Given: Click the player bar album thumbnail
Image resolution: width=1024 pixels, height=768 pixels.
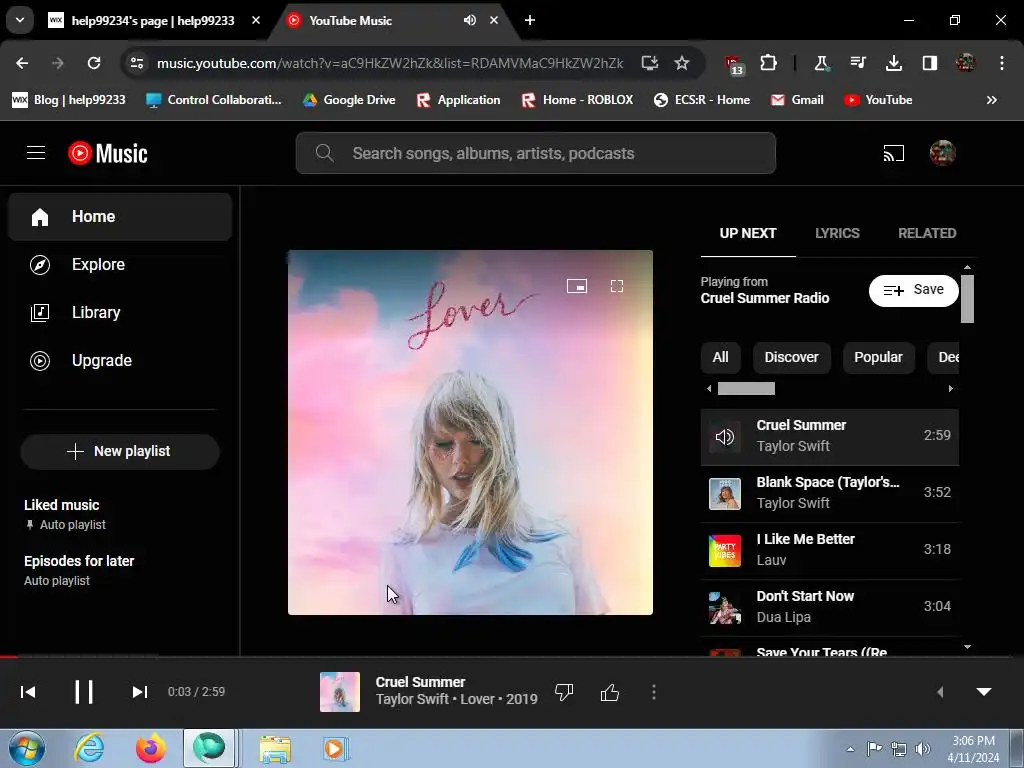Looking at the screenshot, I should [340, 692].
